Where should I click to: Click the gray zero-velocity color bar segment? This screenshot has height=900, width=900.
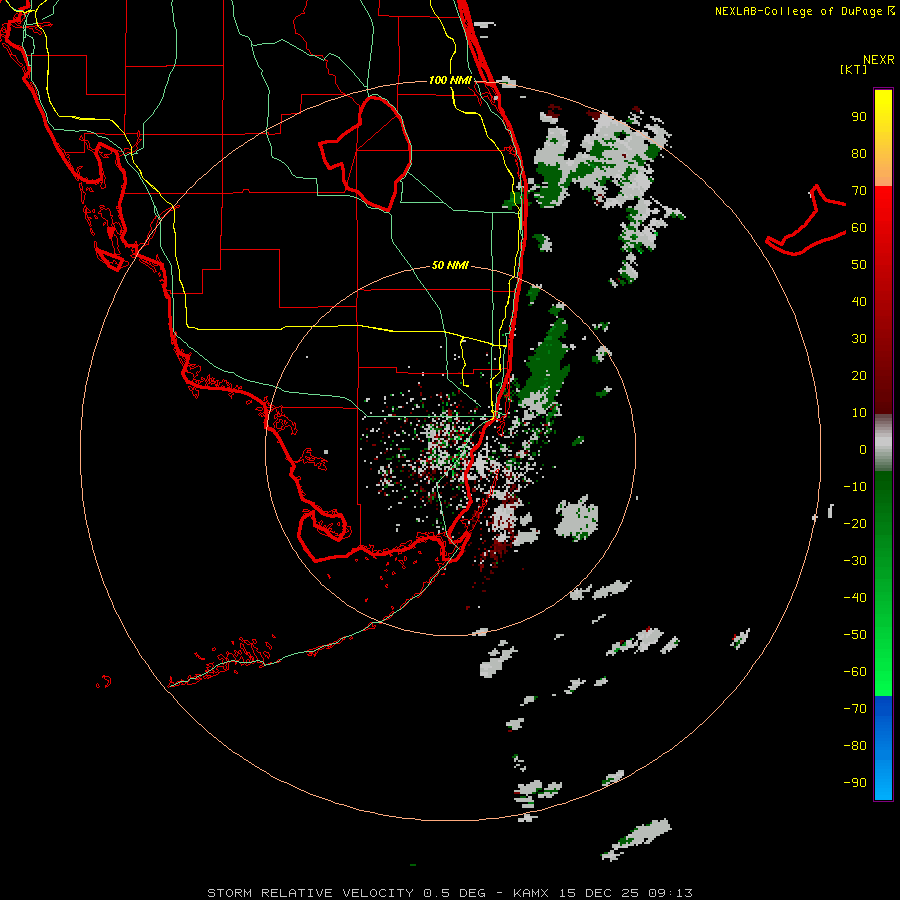coord(883,443)
